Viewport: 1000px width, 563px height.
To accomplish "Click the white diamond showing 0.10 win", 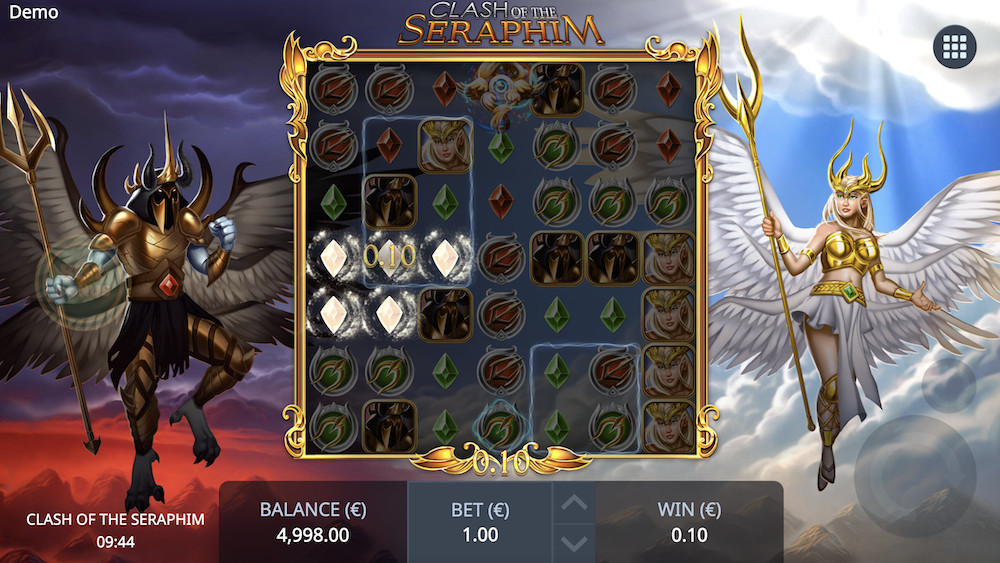I will pos(389,257).
